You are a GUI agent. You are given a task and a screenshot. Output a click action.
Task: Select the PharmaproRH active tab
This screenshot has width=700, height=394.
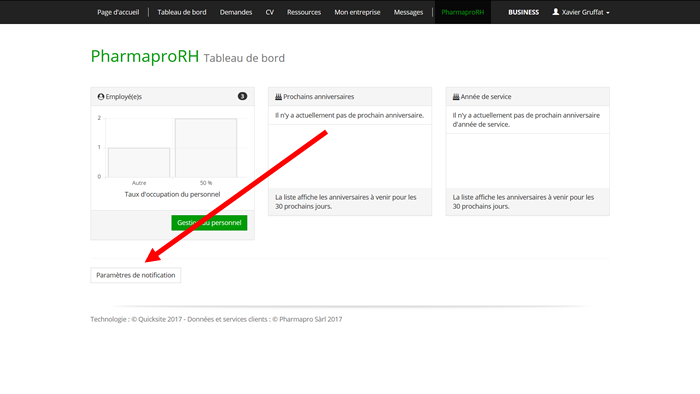click(462, 12)
